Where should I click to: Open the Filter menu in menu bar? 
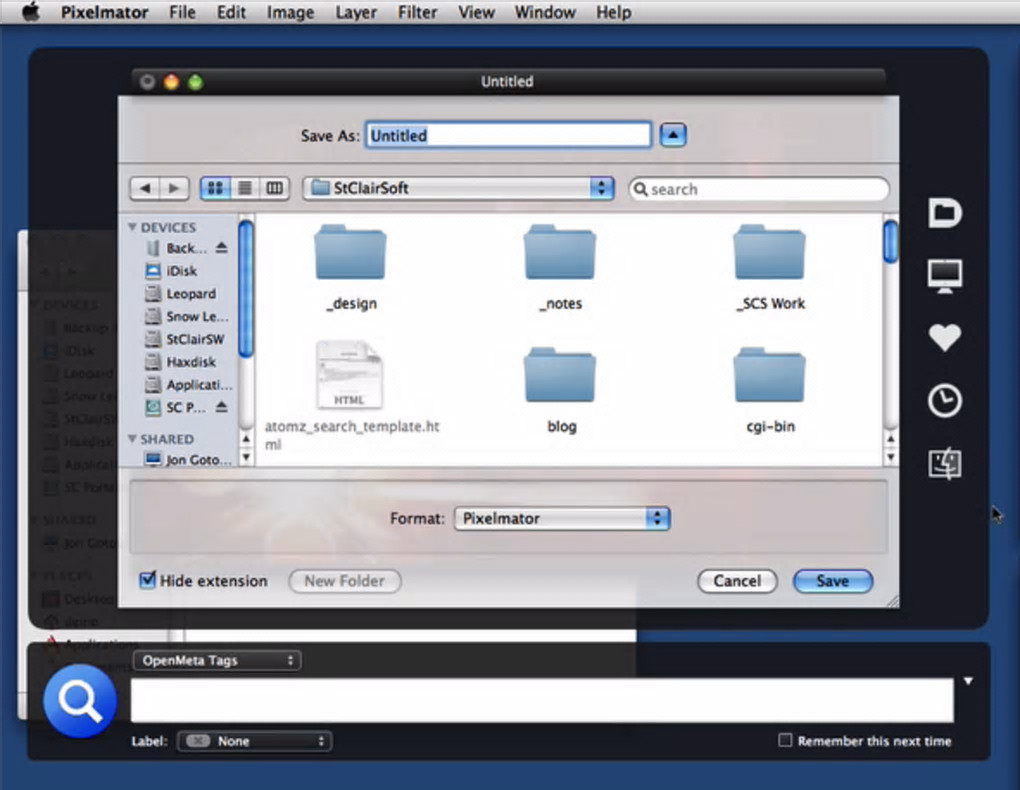click(x=417, y=13)
